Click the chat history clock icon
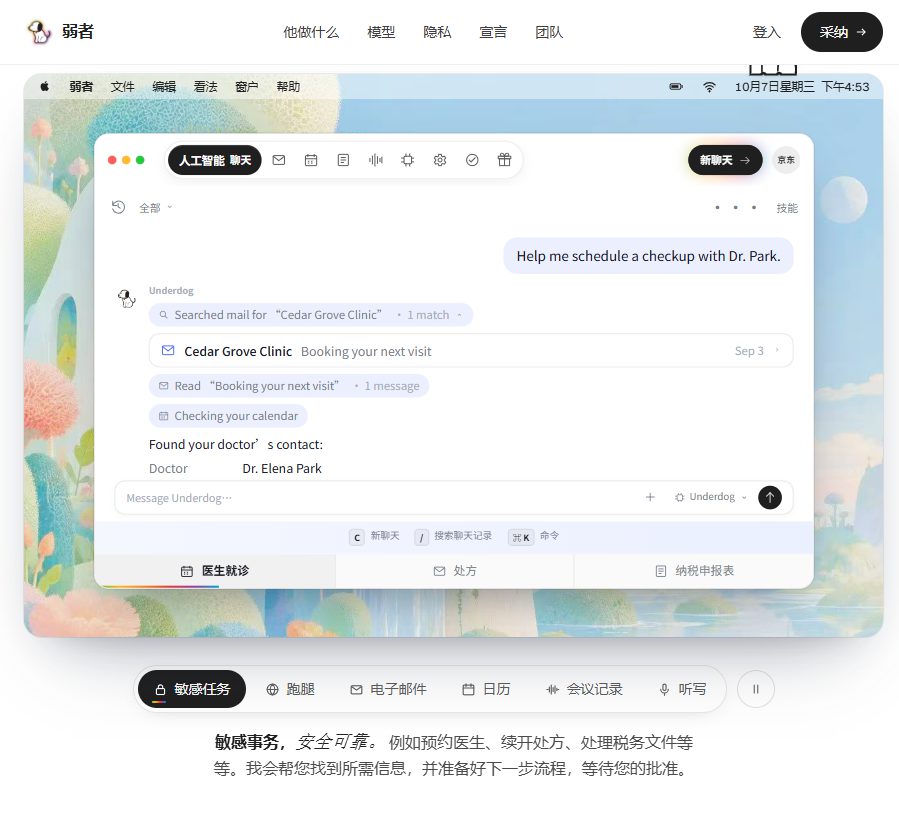899x814 pixels. click(x=118, y=207)
